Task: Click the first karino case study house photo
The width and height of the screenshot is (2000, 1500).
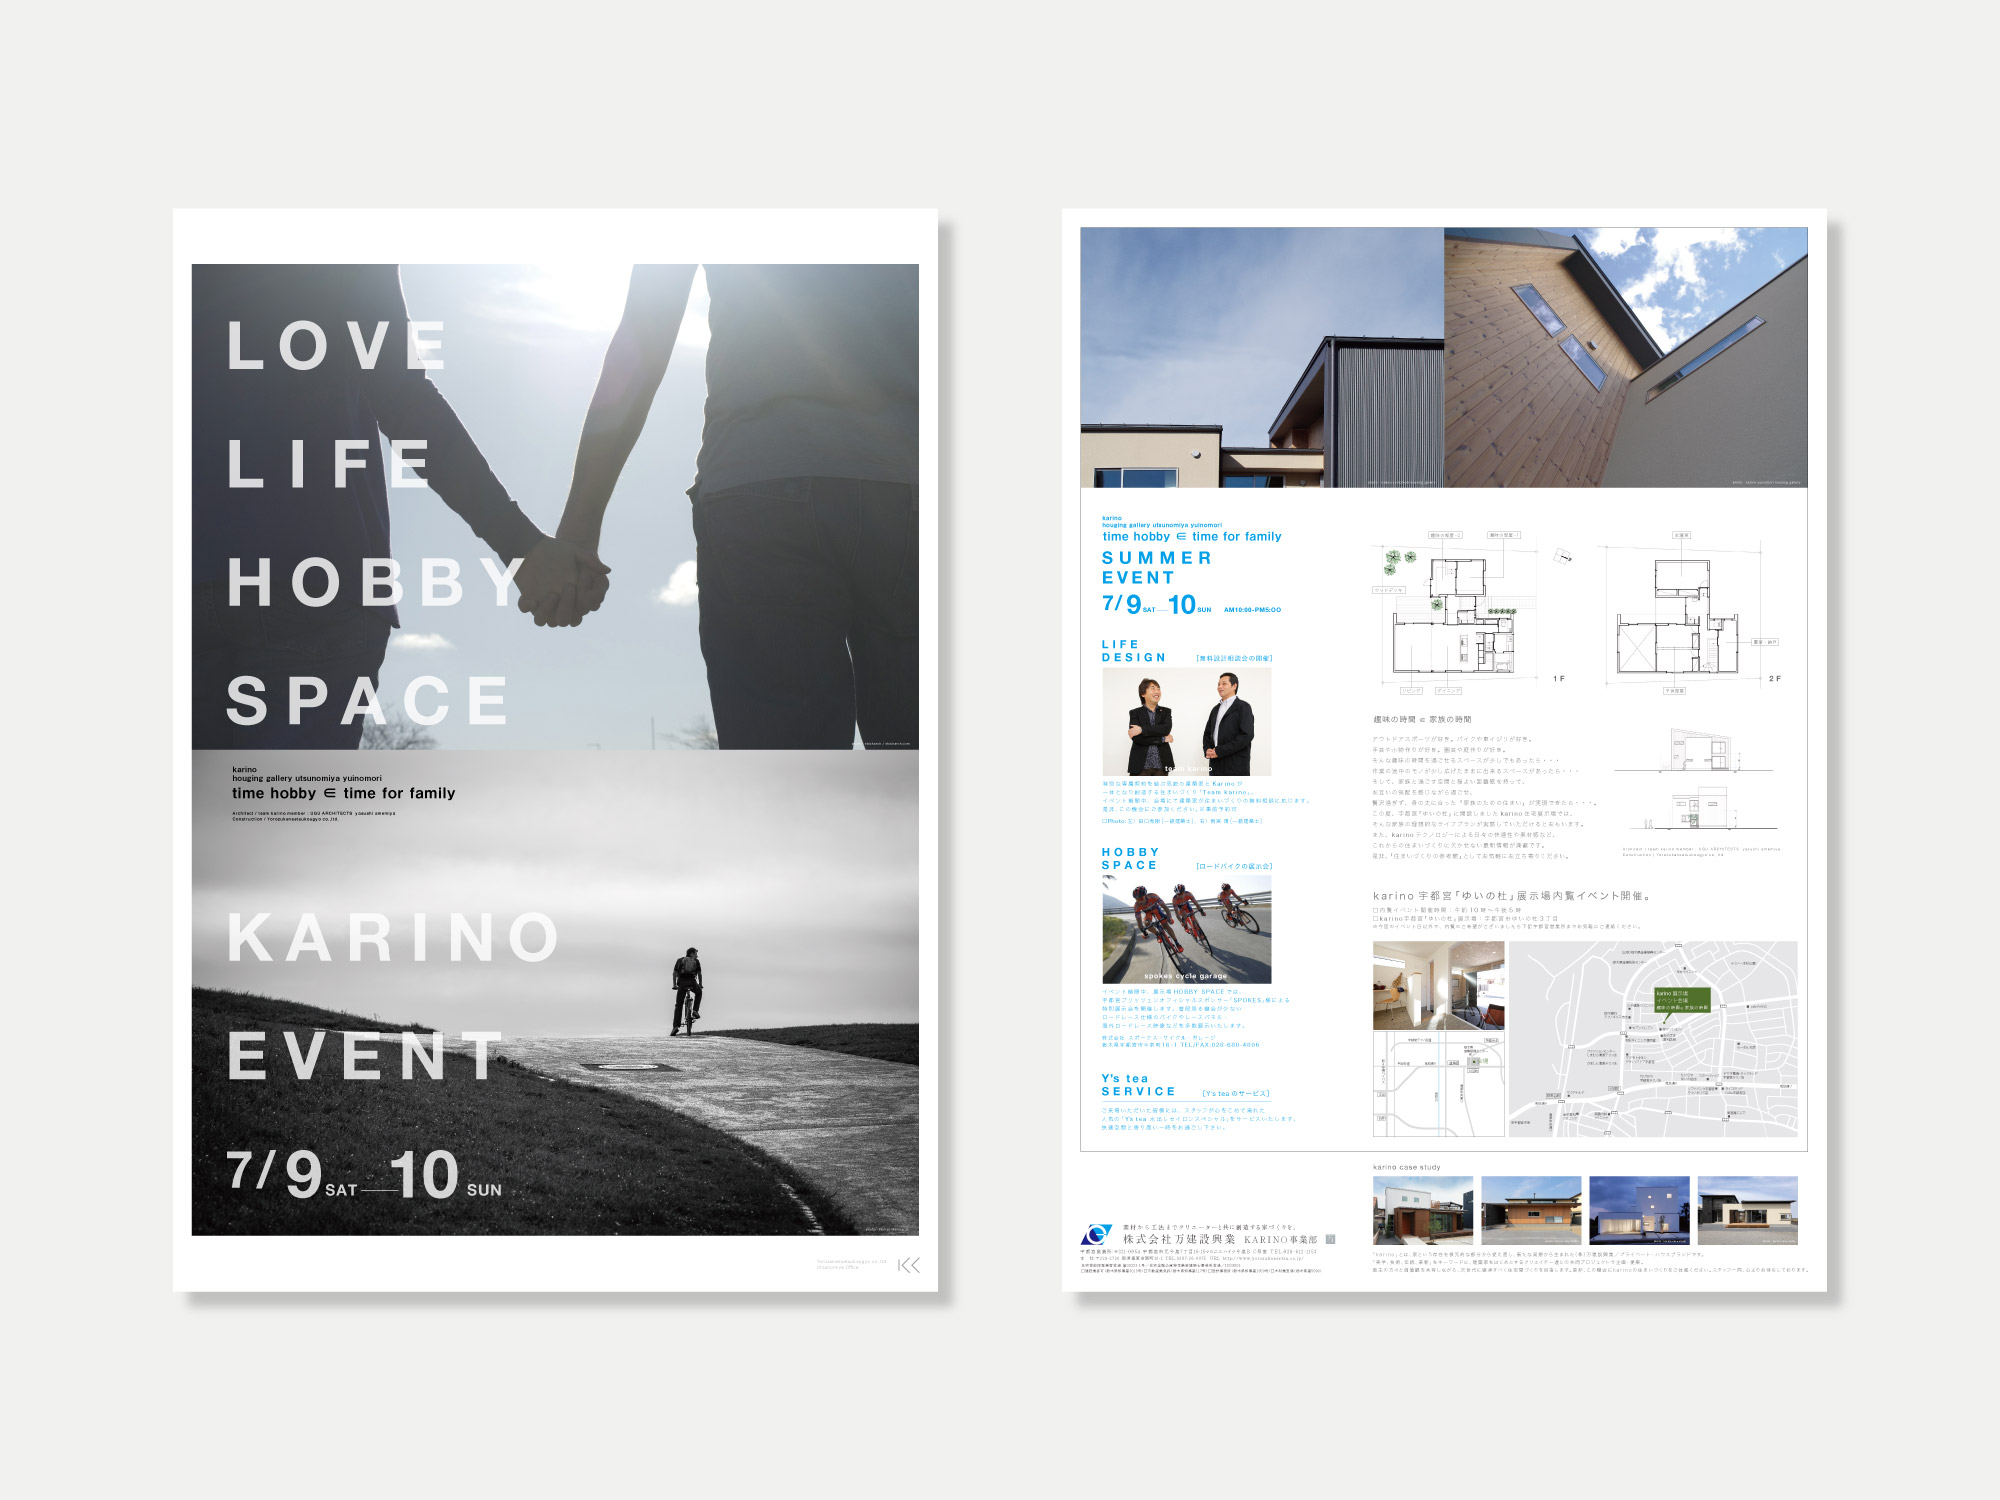Action: point(1422,1210)
